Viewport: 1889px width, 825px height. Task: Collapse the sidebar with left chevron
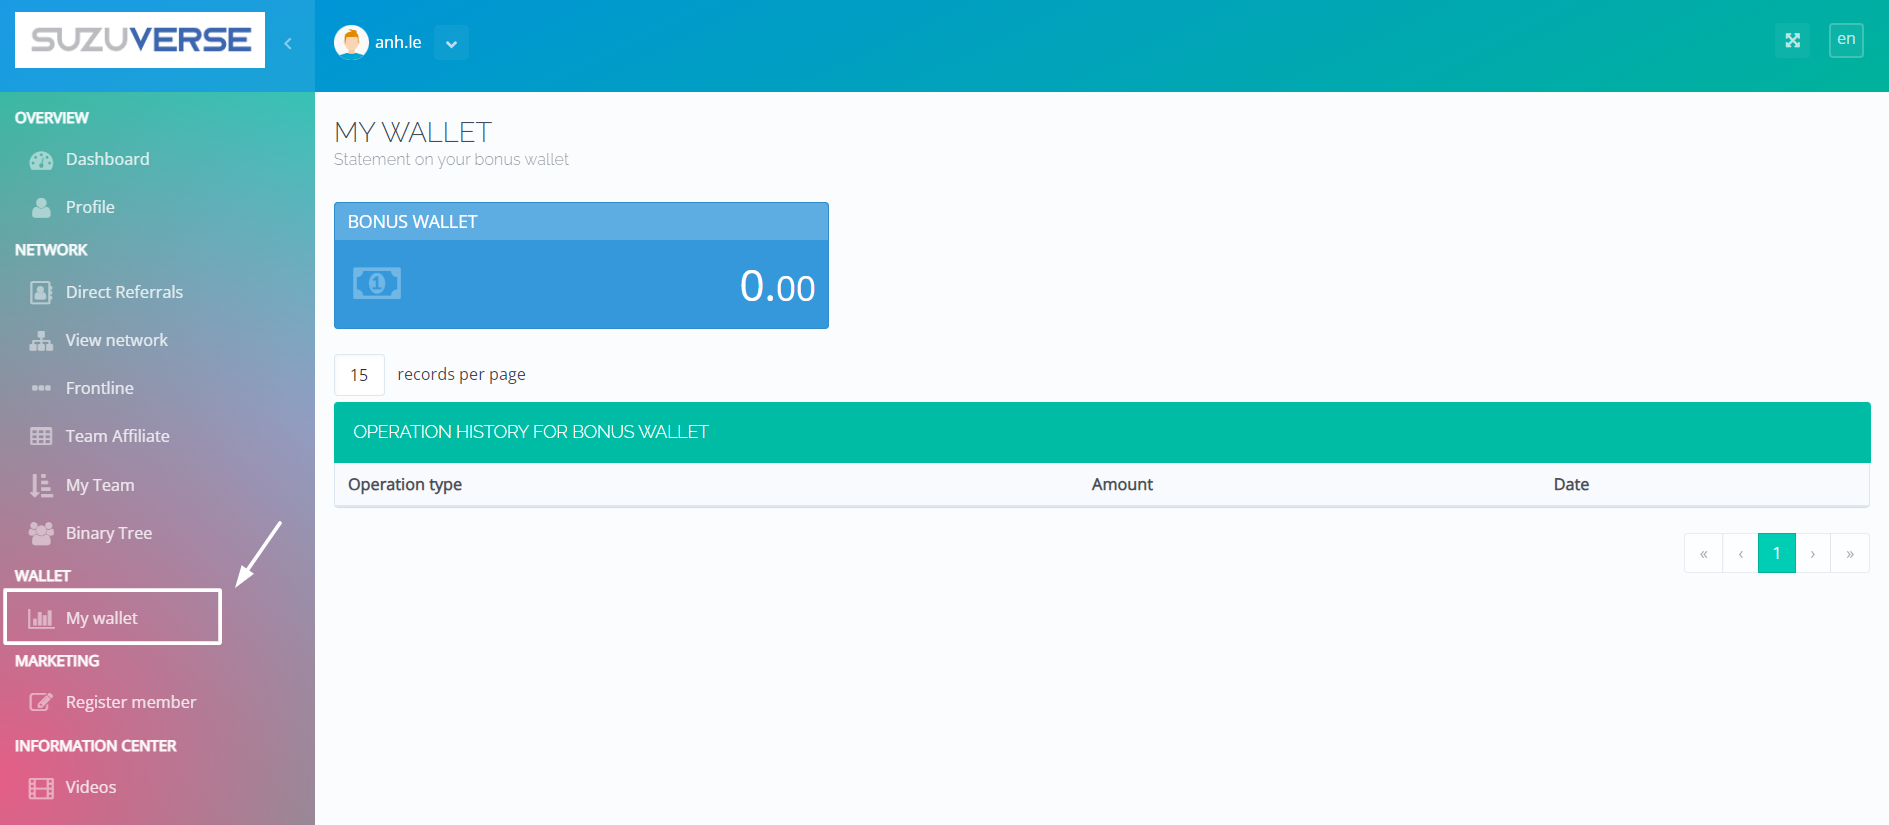click(x=288, y=43)
